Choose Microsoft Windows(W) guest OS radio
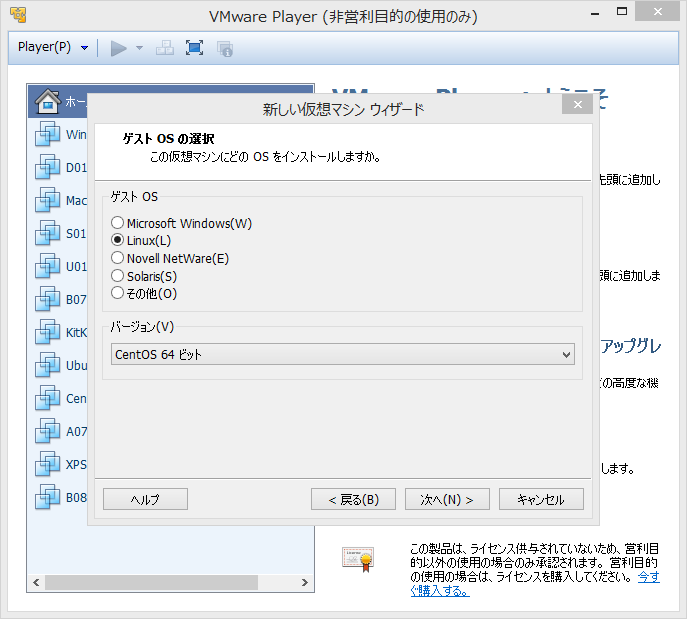 coord(117,223)
